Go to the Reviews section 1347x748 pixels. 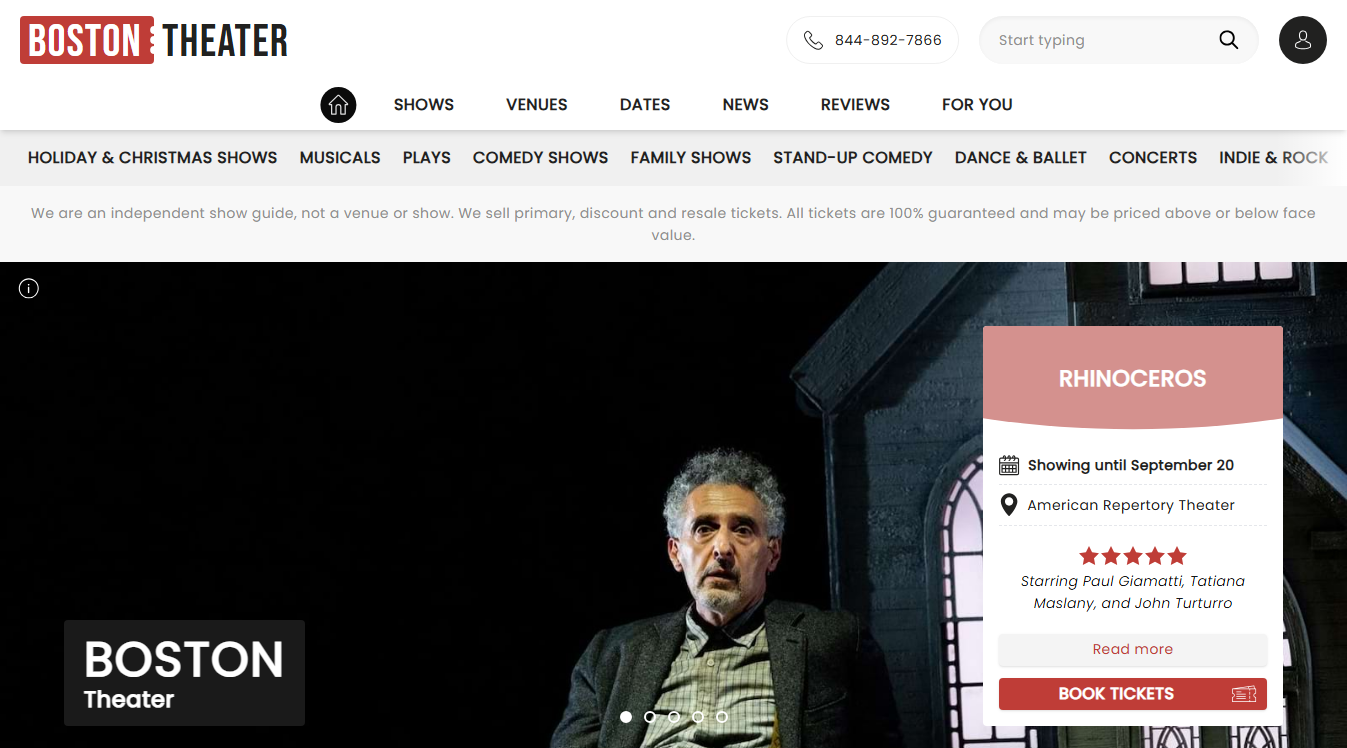tap(855, 104)
